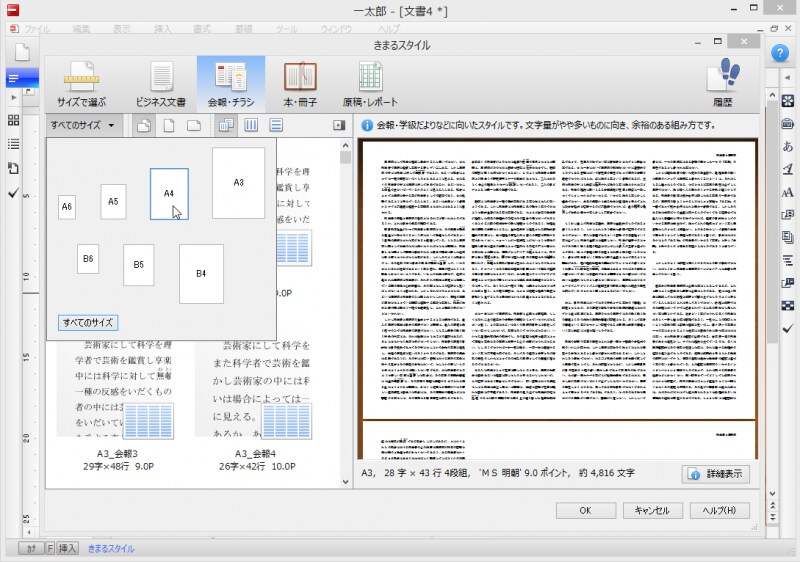Open the 表示 menu
The height and width of the screenshot is (562, 800).
tap(122, 29)
